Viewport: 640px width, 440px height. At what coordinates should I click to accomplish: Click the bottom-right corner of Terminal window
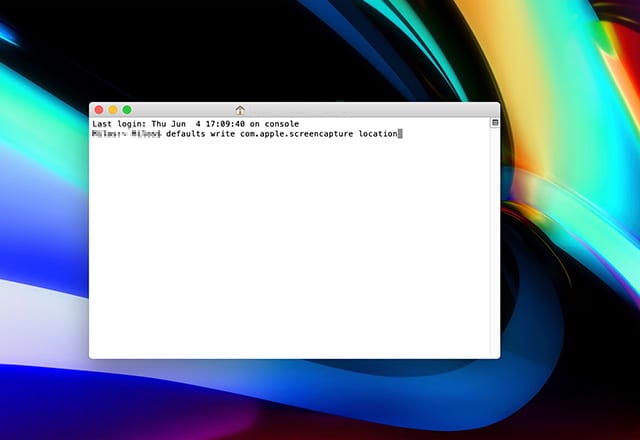click(x=498, y=356)
